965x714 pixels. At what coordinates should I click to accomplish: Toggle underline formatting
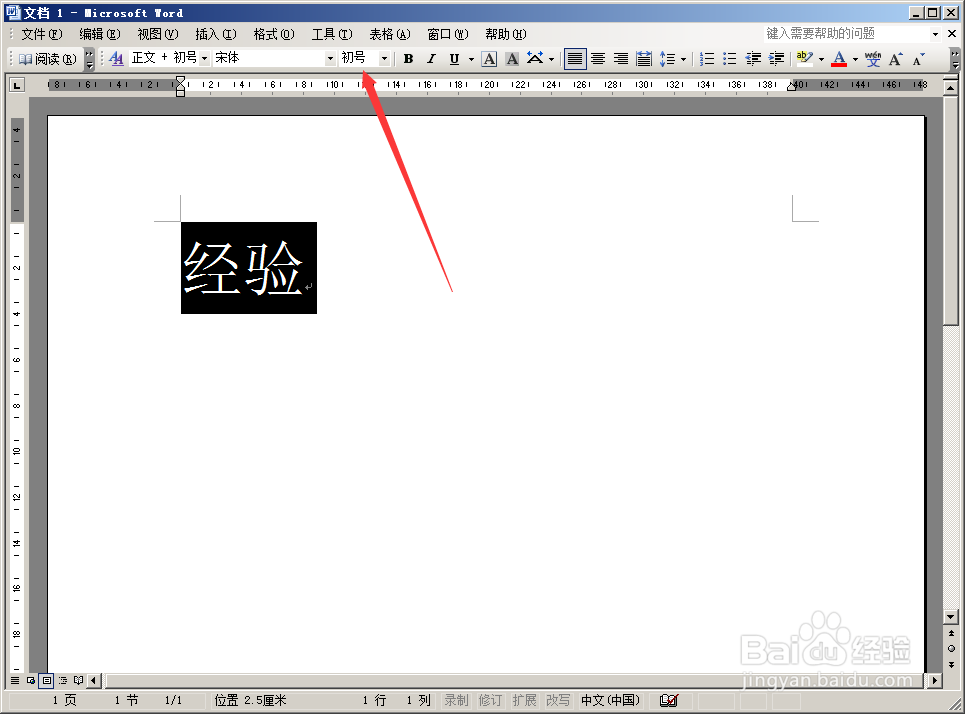tap(454, 58)
